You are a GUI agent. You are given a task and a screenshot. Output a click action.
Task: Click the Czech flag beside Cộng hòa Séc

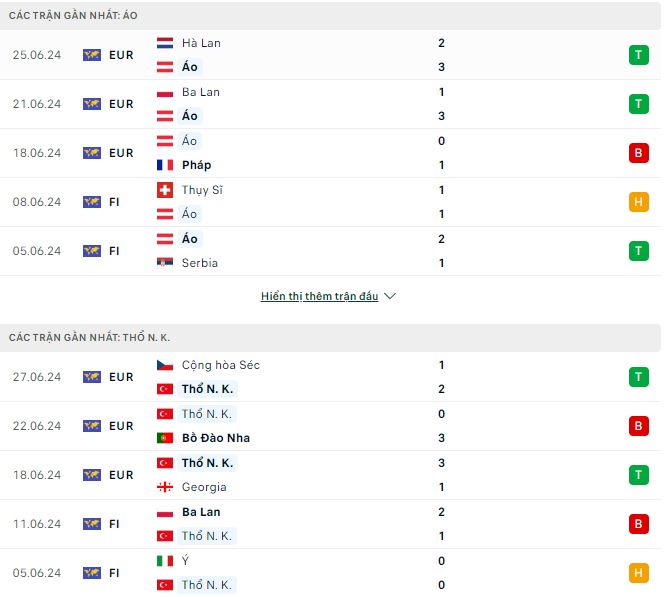165,365
